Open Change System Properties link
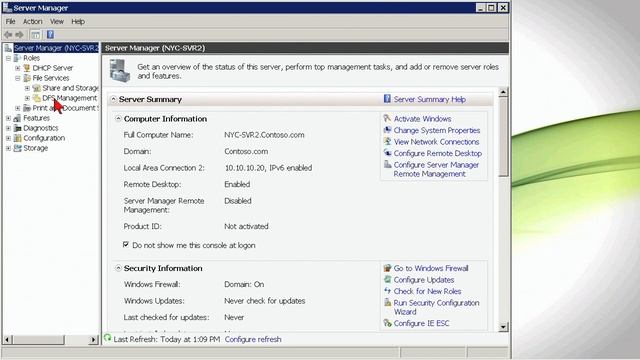Screen dimensions: 640x360 [437, 130]
